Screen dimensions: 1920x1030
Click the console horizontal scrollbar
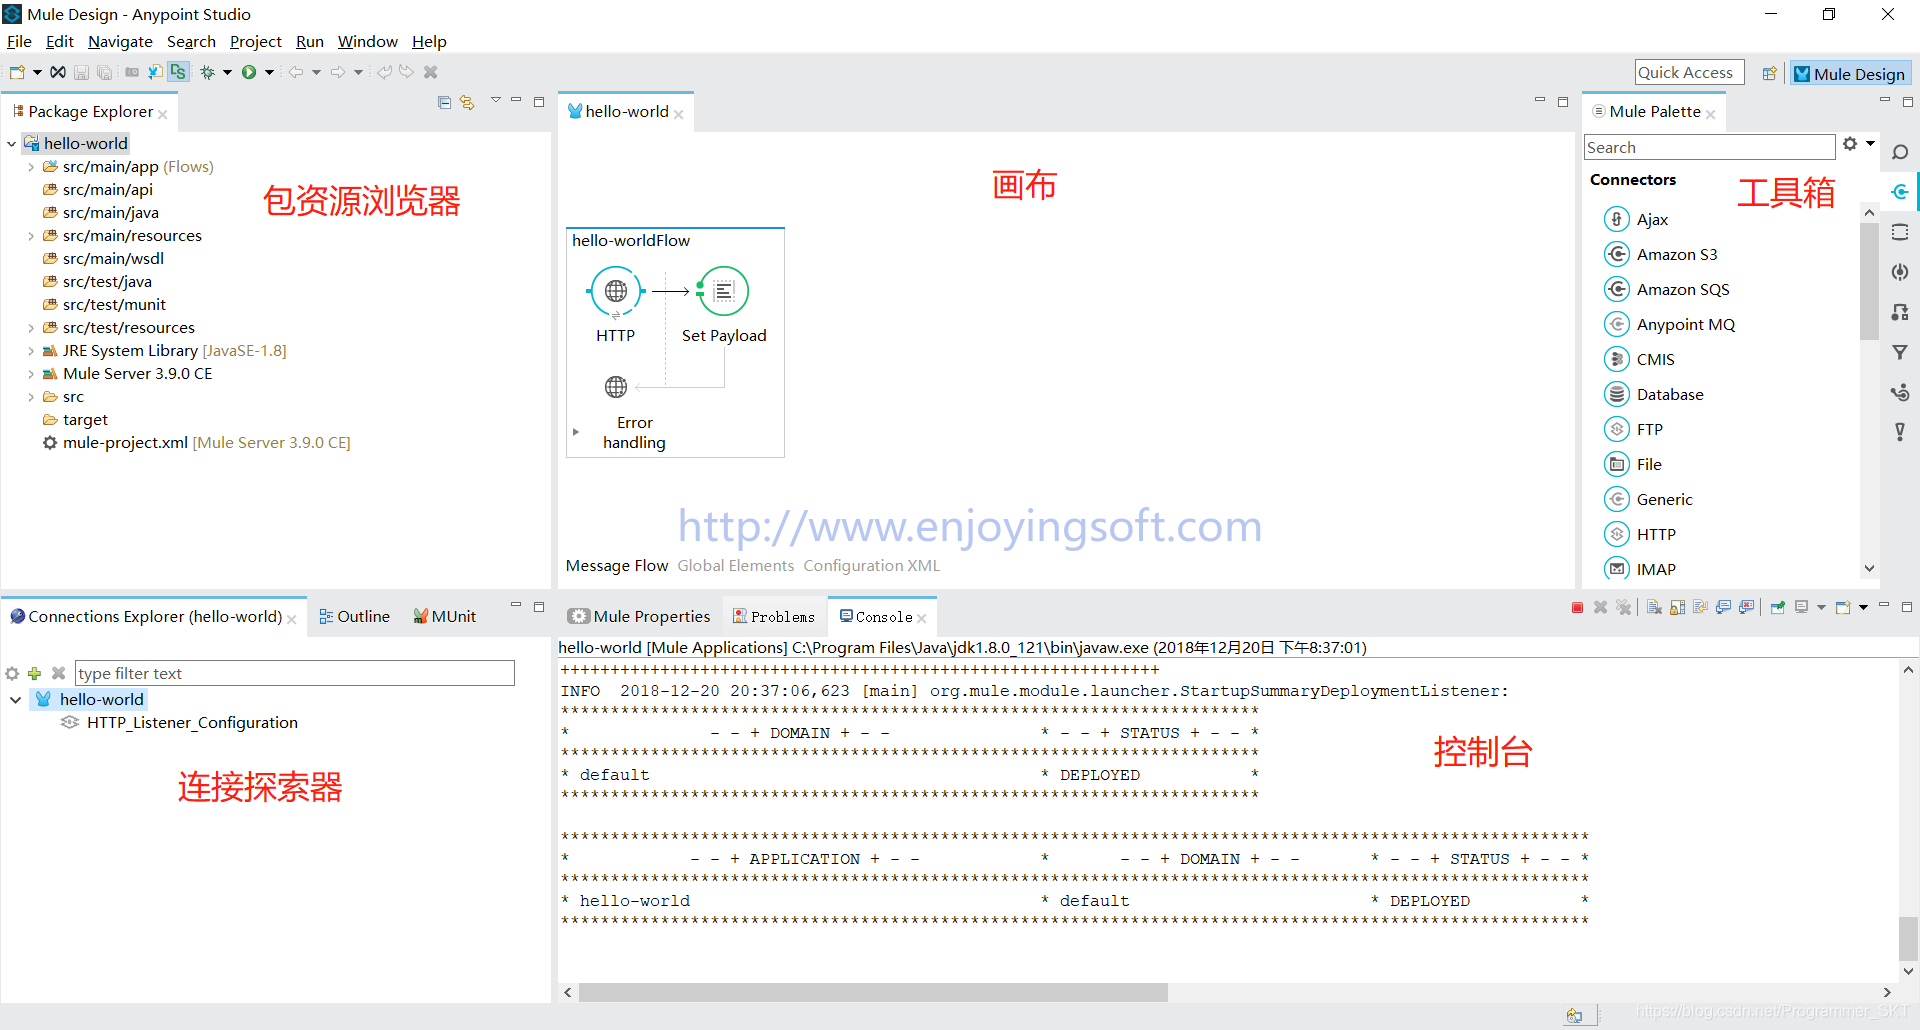873,992
